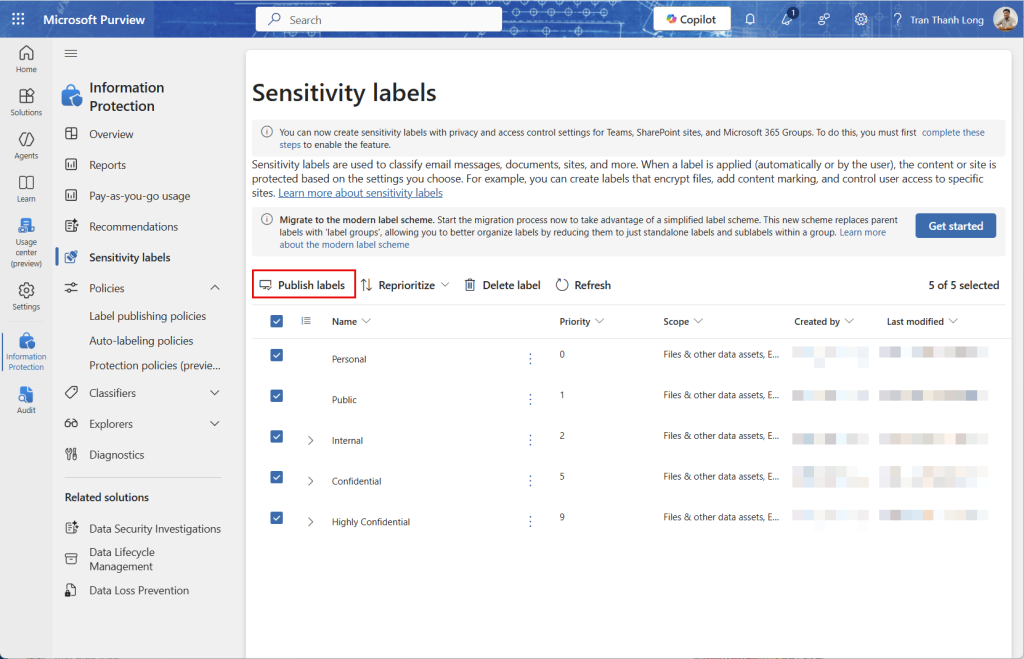The height and width of the screenshot is (659, 1024).
Task: Expand the Confidential label row
Action: coord(310,481)
